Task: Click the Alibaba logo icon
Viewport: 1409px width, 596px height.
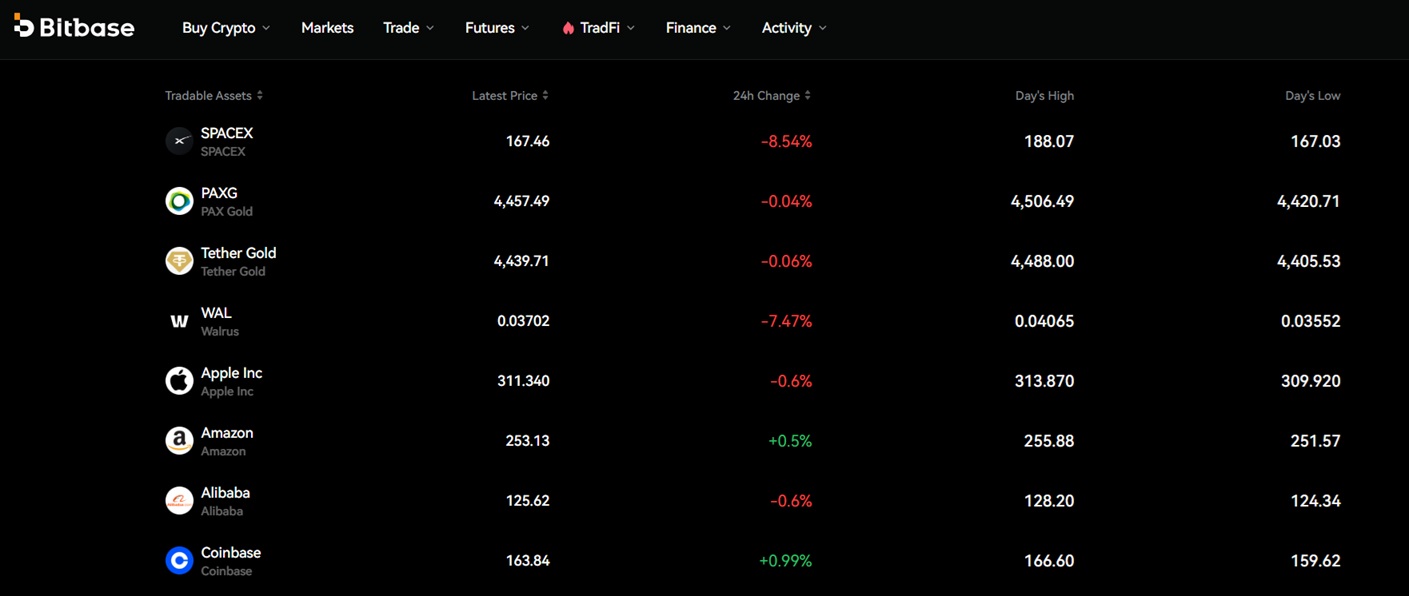Action: (179, 501)
